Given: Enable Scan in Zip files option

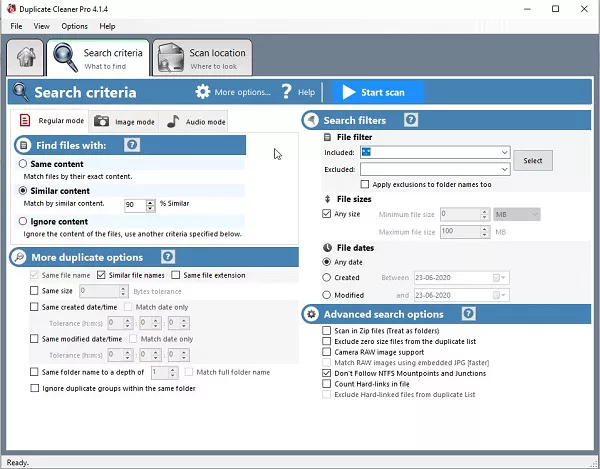Looking at the screenshot, I should 327,330.
